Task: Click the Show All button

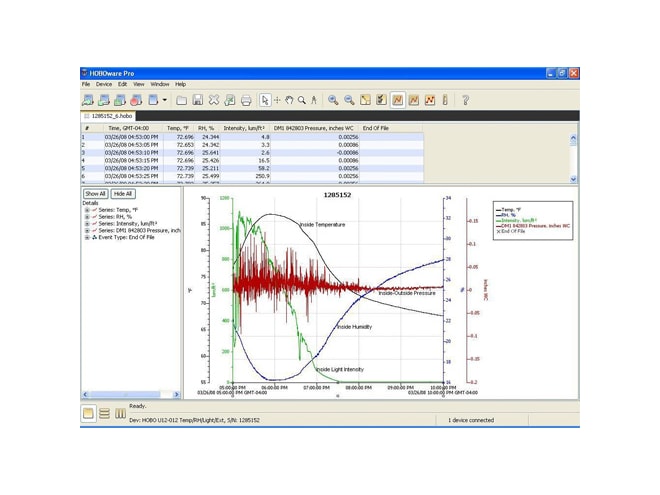Action: click(x=95, y=194)
